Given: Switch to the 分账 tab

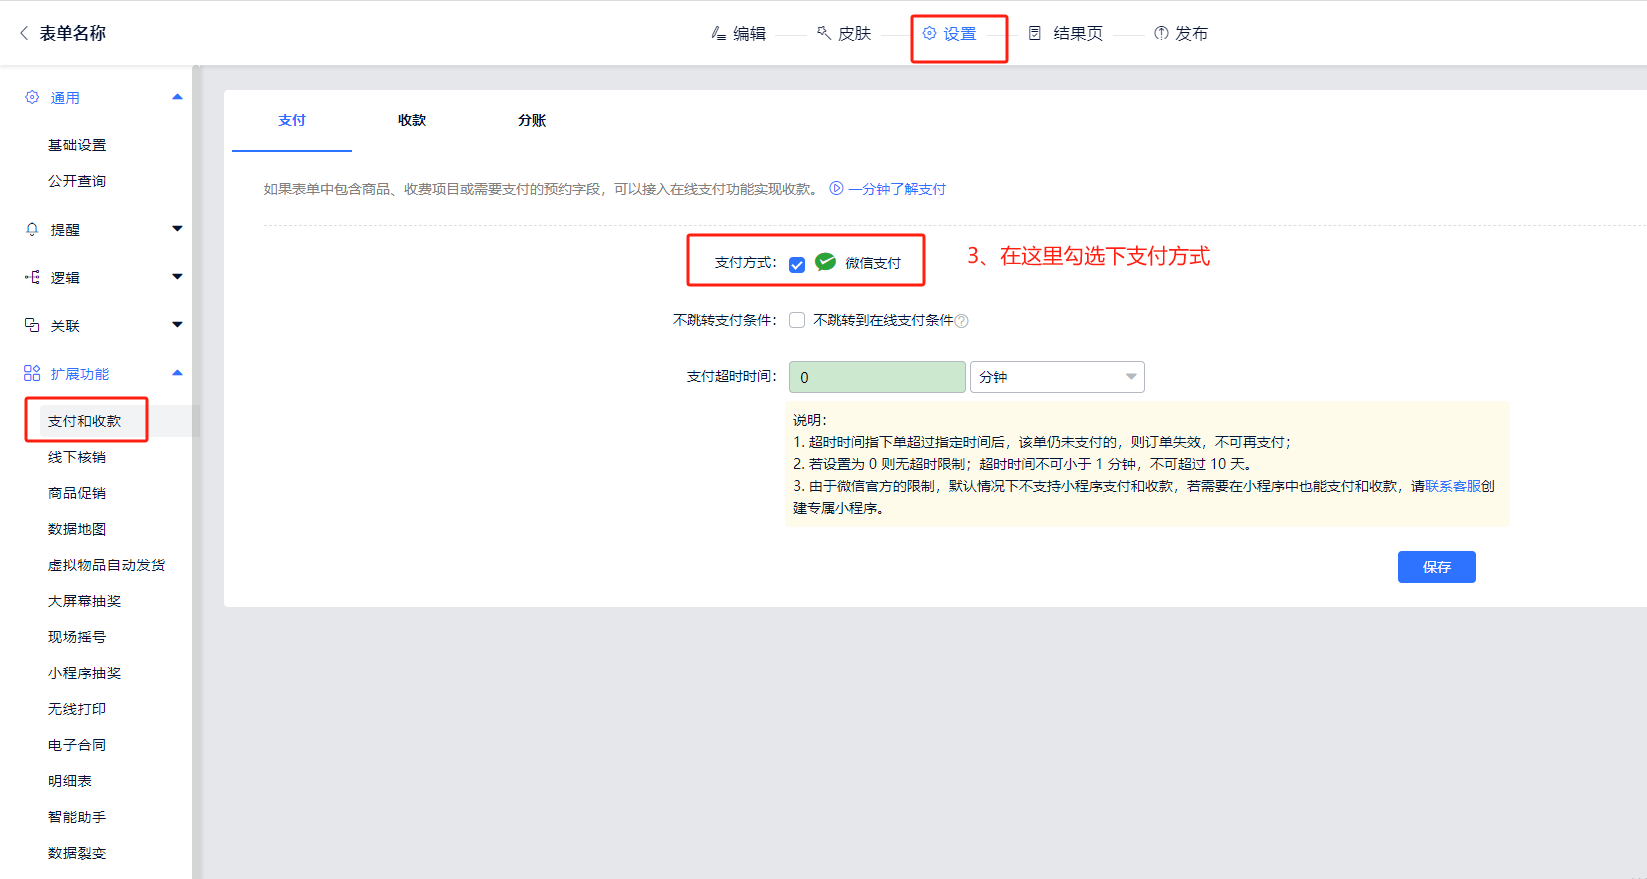Looking at the screenshot, I should (x=532, y=120).
